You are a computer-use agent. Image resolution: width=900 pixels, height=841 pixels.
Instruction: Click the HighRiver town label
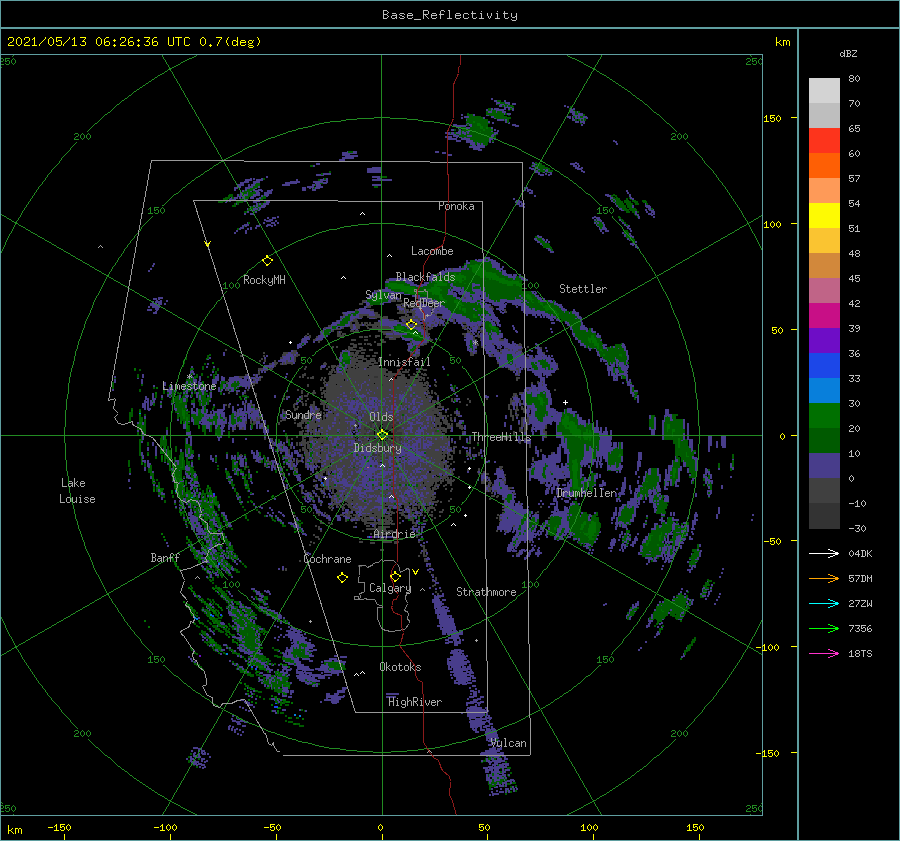[x=415, y=702]
